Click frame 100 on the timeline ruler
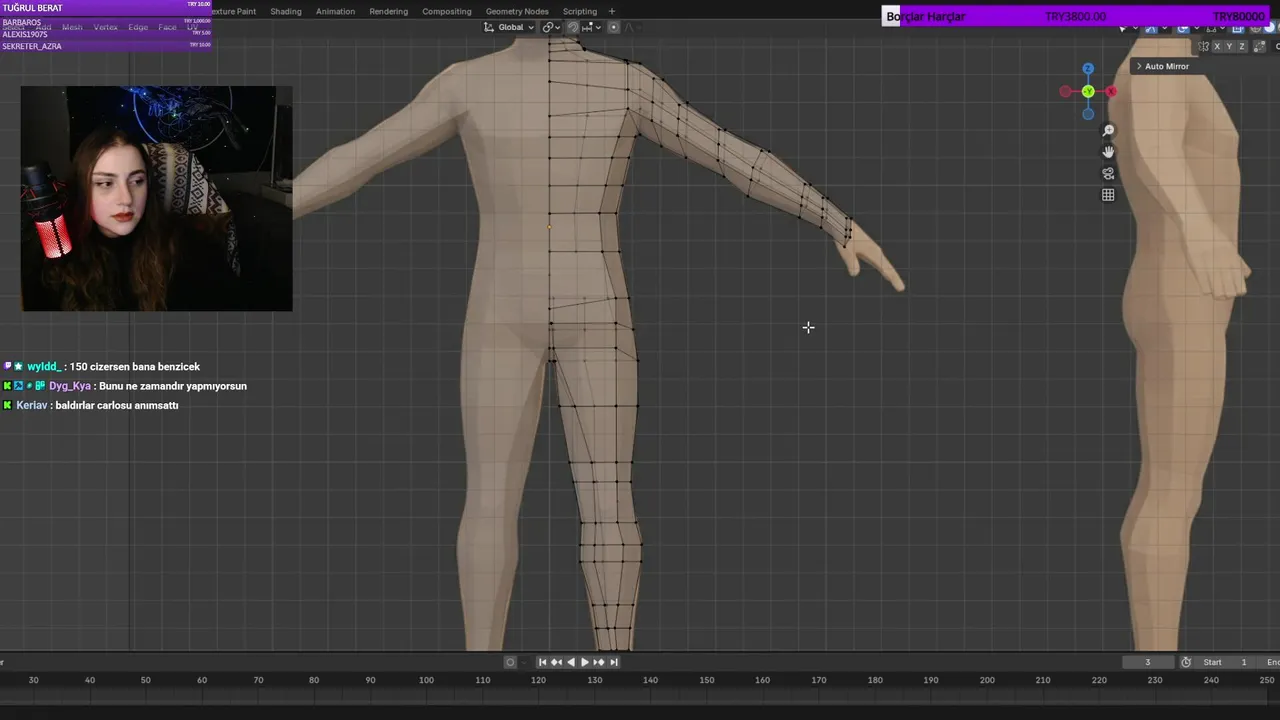Image resolution: width=1280 pixels, height=720 pixels. (x=426, y=680)
